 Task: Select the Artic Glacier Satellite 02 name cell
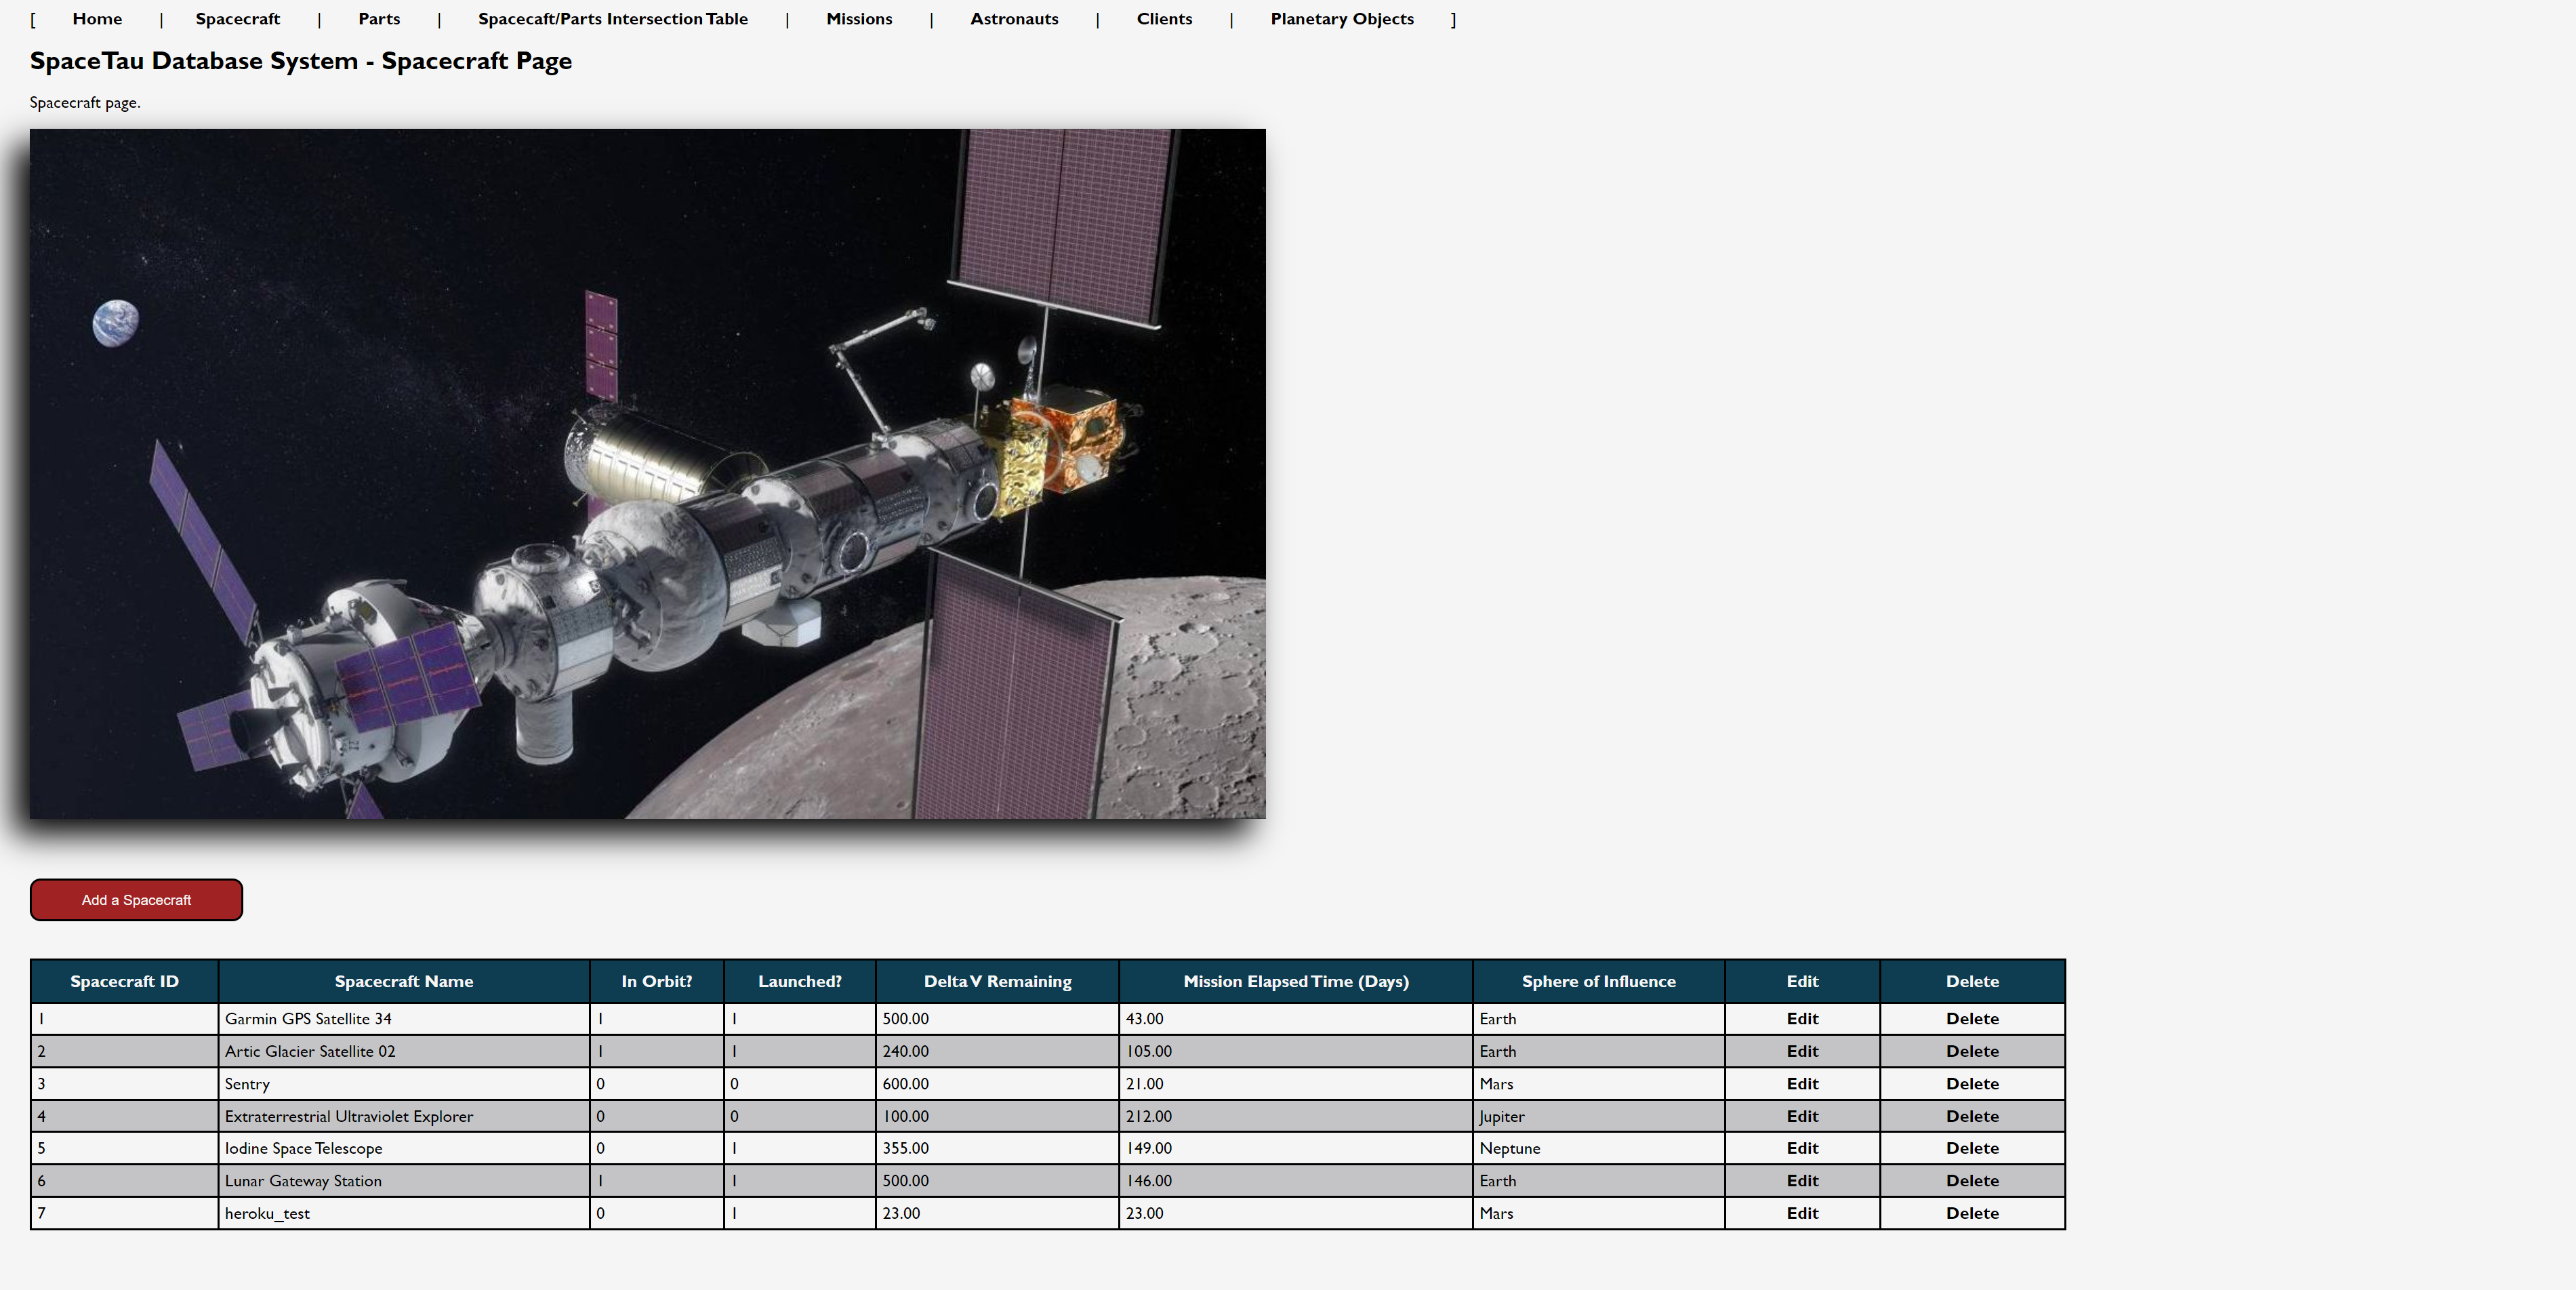click(x=404, y=1051)
